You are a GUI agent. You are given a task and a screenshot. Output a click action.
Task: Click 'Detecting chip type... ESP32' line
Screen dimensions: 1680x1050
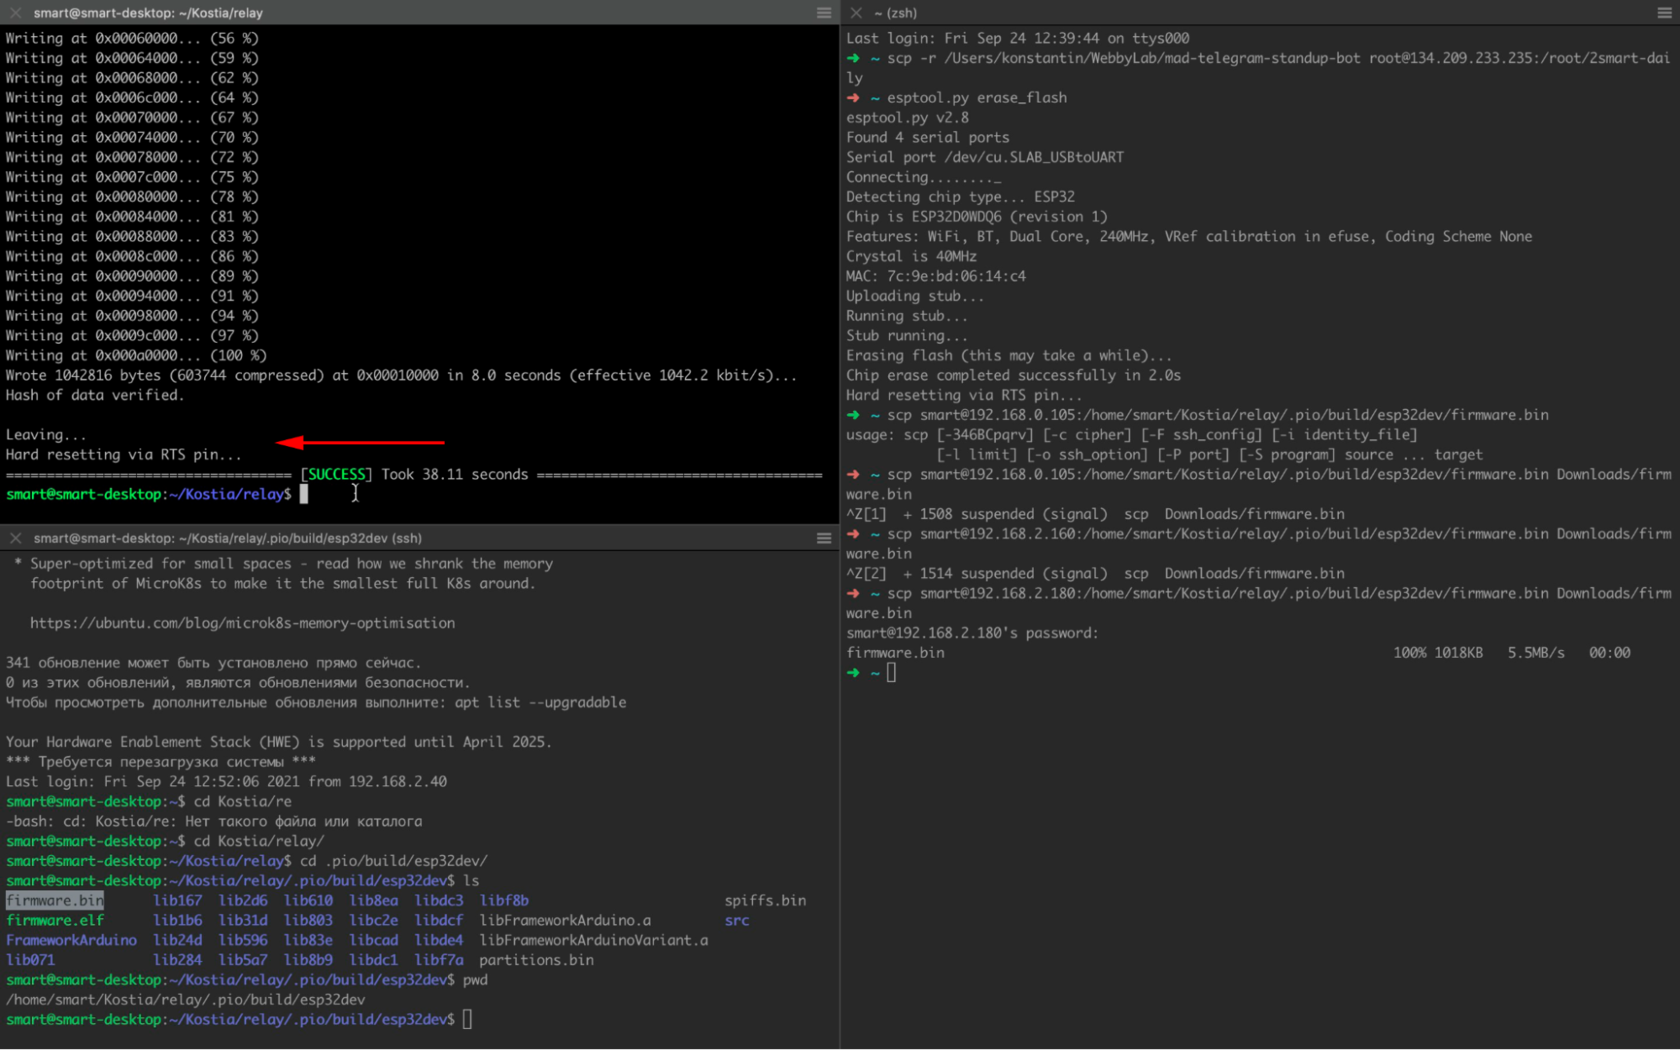pyautogui.click(x=960, y=197)
